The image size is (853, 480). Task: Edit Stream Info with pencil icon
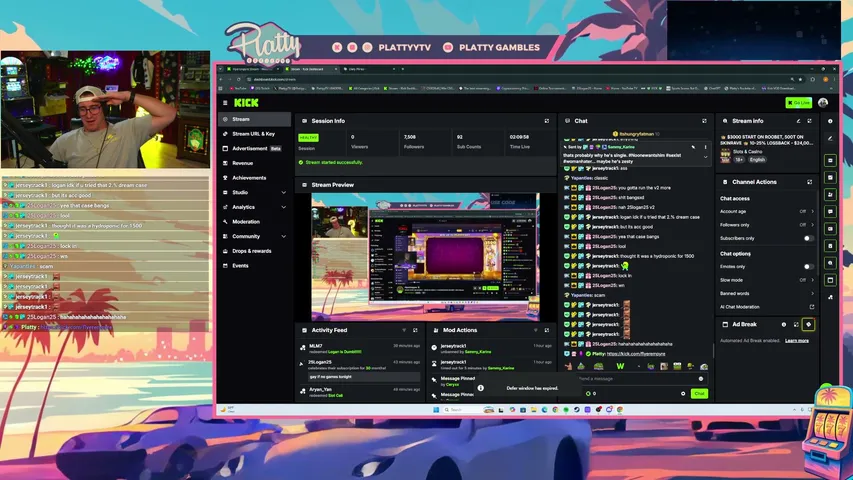799,121
